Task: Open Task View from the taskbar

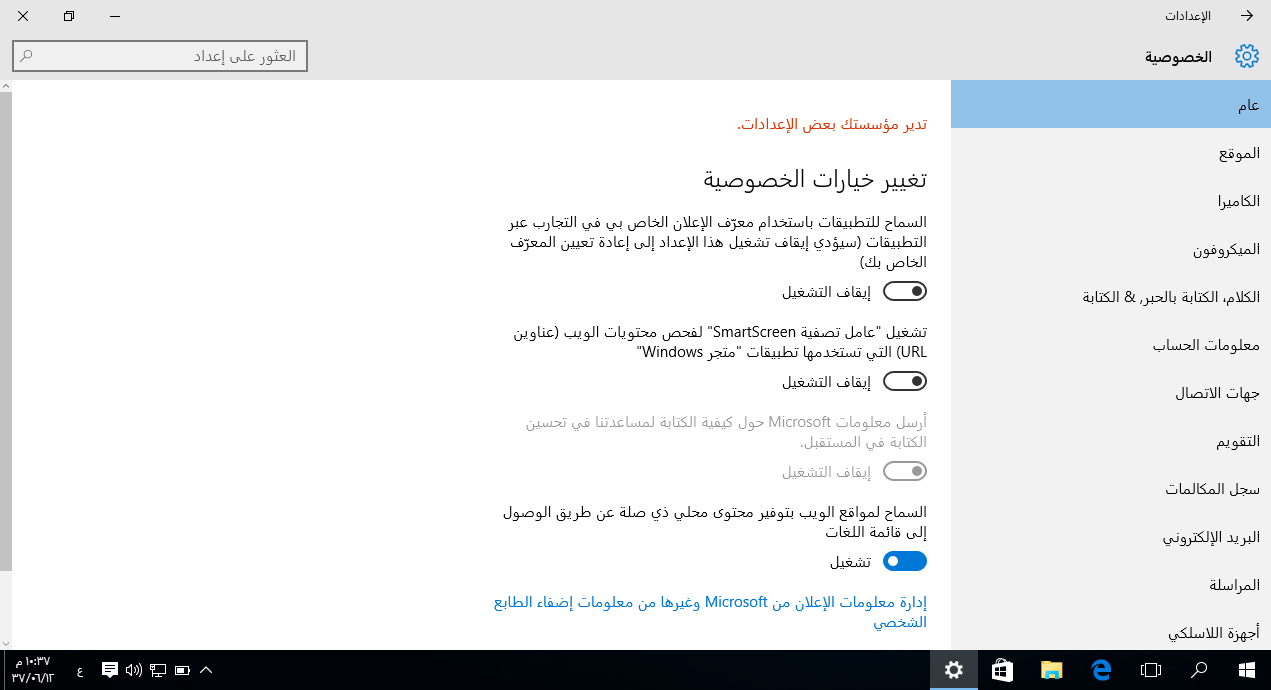Action: point(1151,670)
